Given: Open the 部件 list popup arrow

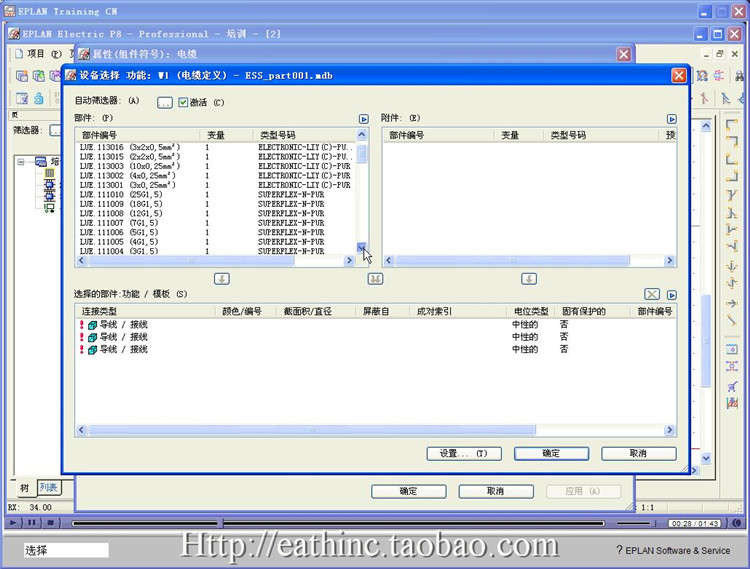Looking at the screenshot, I should point(364,119).
